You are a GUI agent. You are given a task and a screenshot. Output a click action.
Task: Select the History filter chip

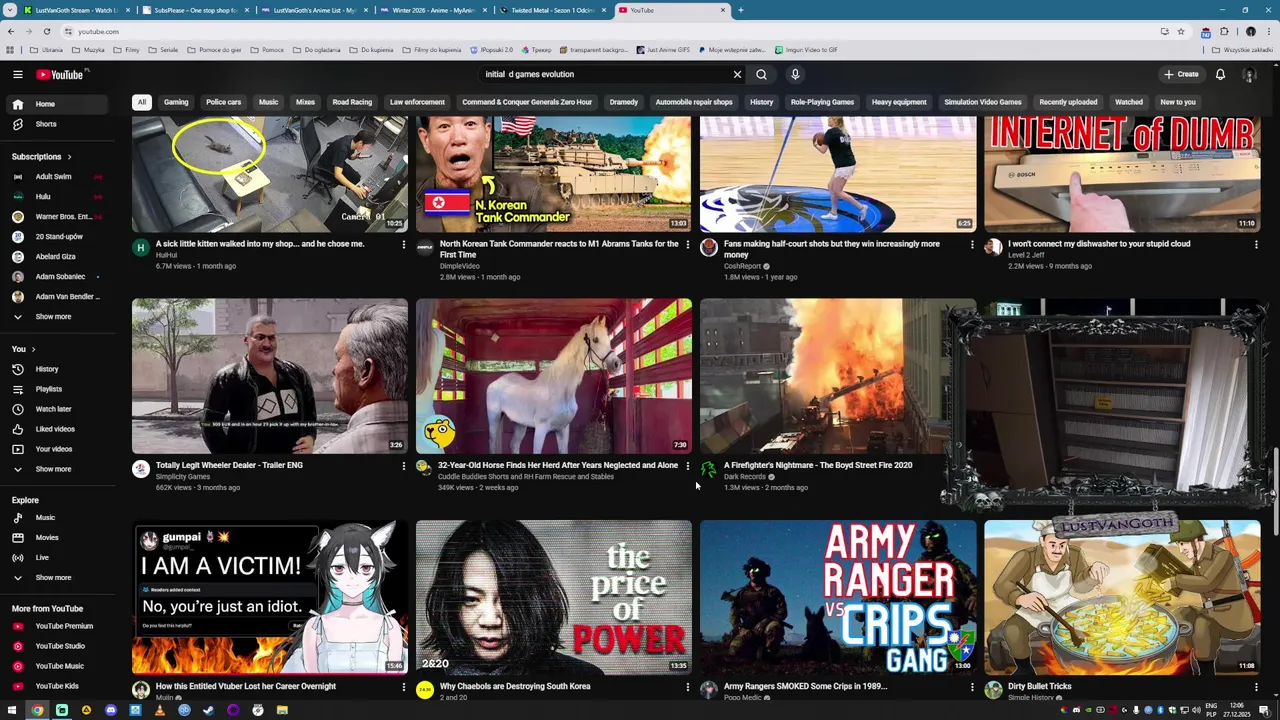pos(761,102)
